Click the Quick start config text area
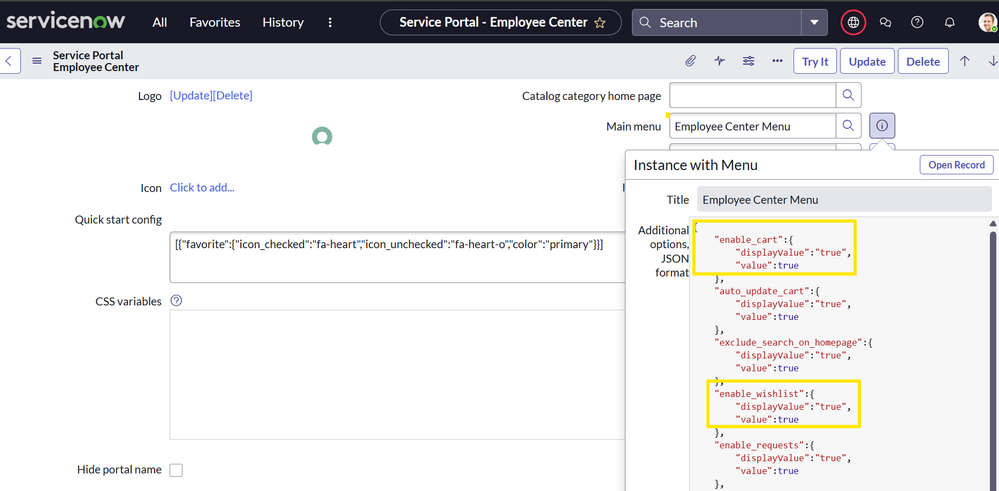Screen dimensions: 999x491 397,257
